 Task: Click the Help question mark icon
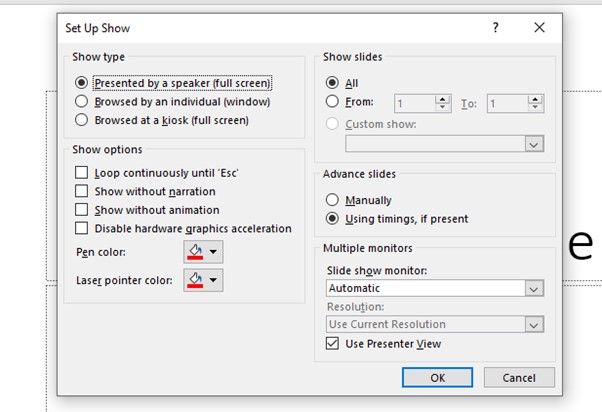[495, 28]
